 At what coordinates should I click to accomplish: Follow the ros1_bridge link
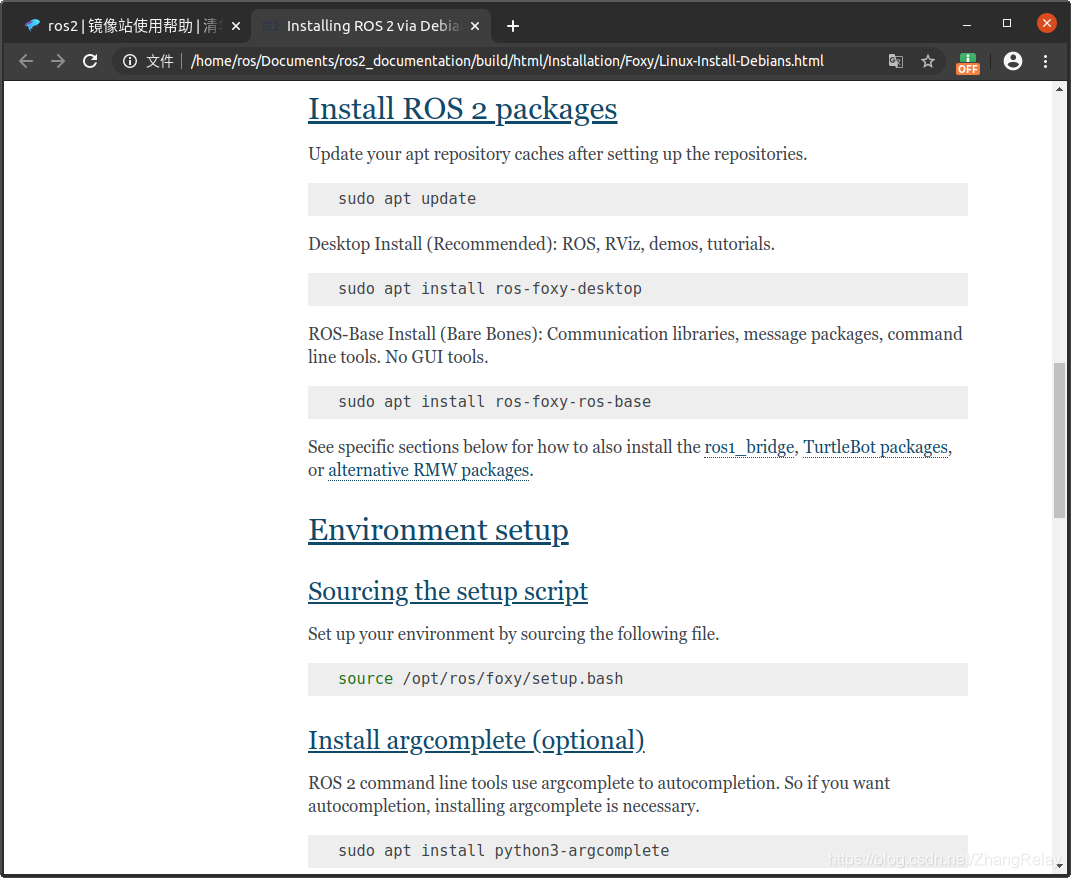pyautogui.click(x=749, y=447)
